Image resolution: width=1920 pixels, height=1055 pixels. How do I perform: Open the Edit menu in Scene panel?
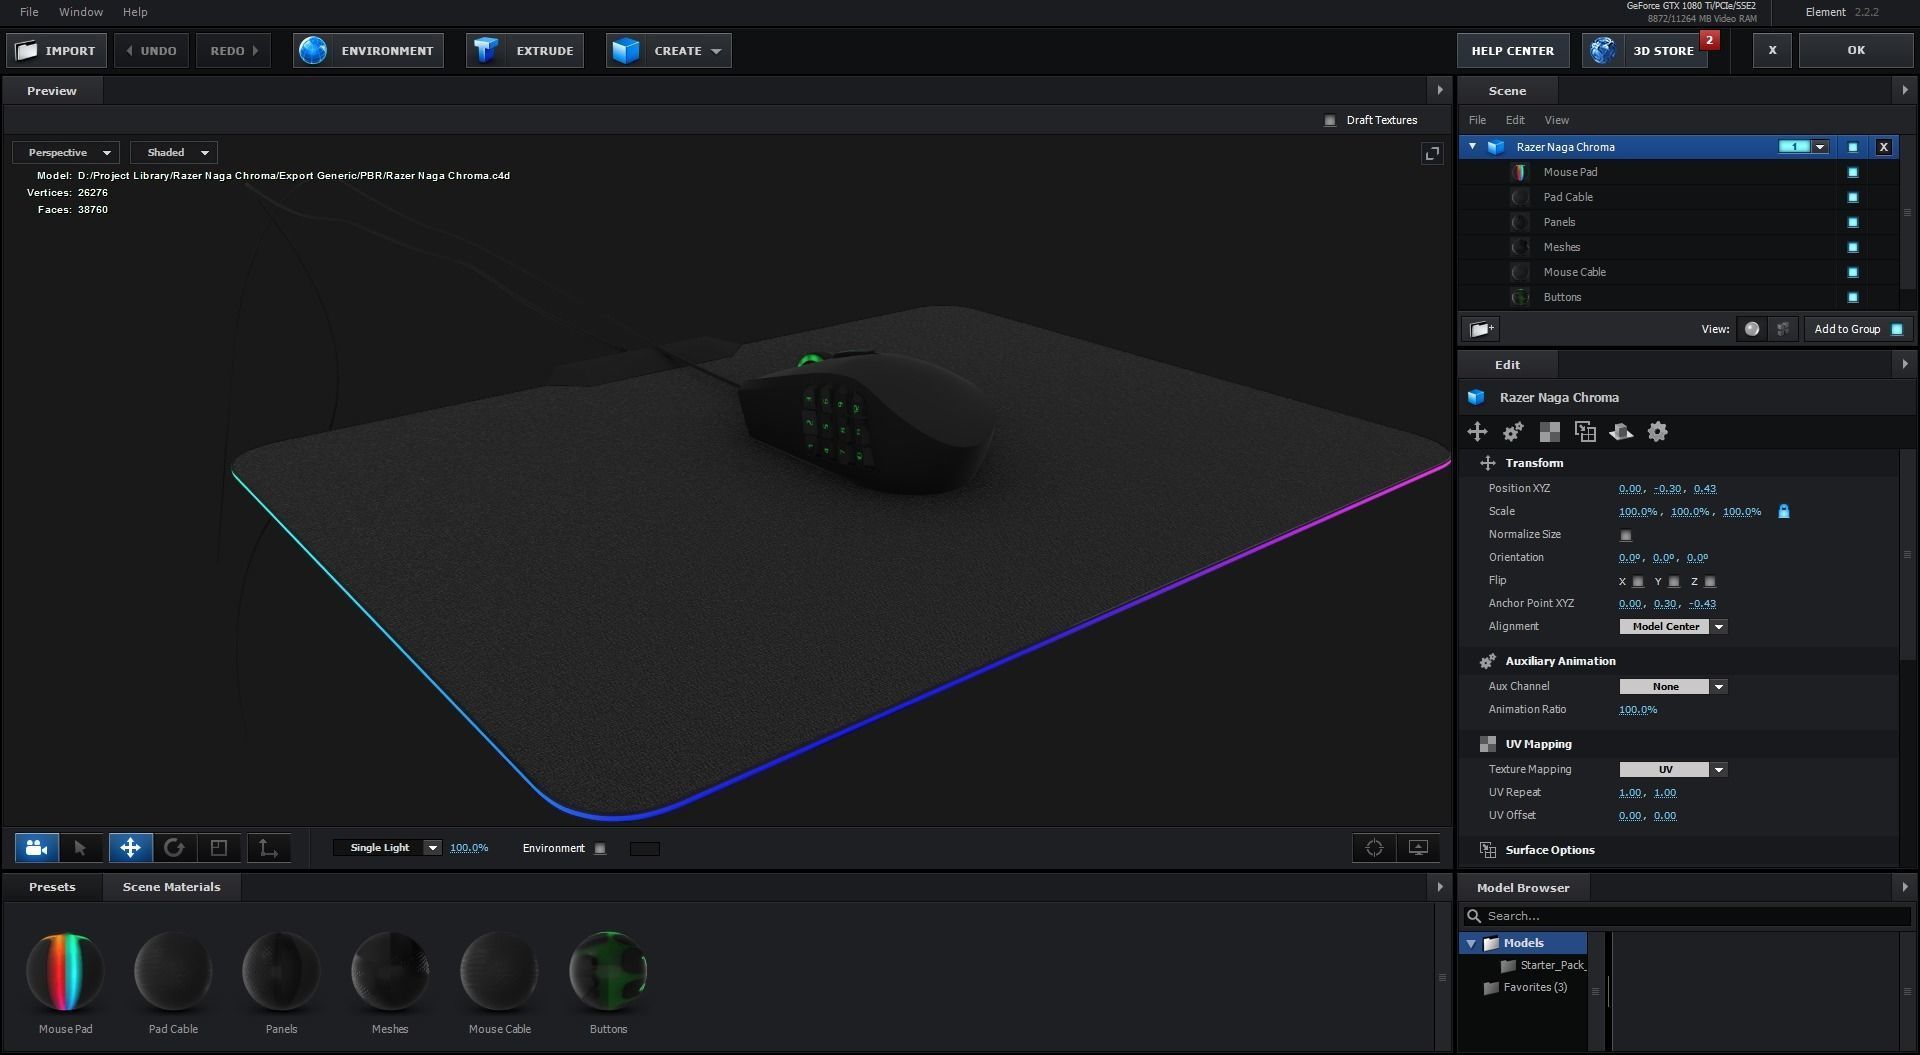pos(1515,120)
